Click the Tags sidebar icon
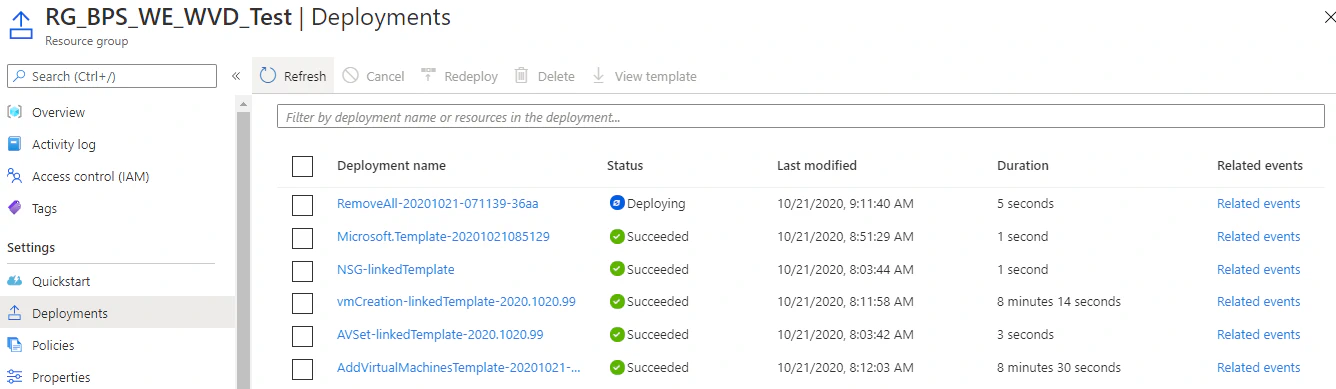Image resolution: width=1336 pixels, height=389 pixels. click(x=15, y=208)
